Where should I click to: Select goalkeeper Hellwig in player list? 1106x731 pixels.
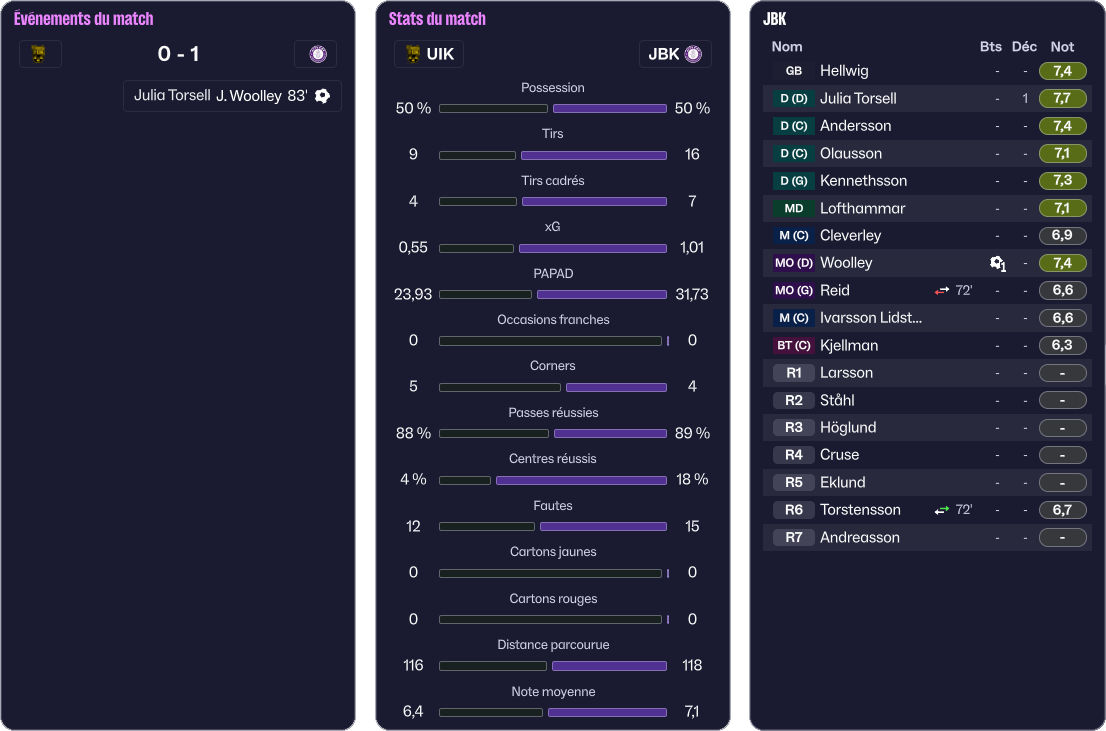click(844, 71)
